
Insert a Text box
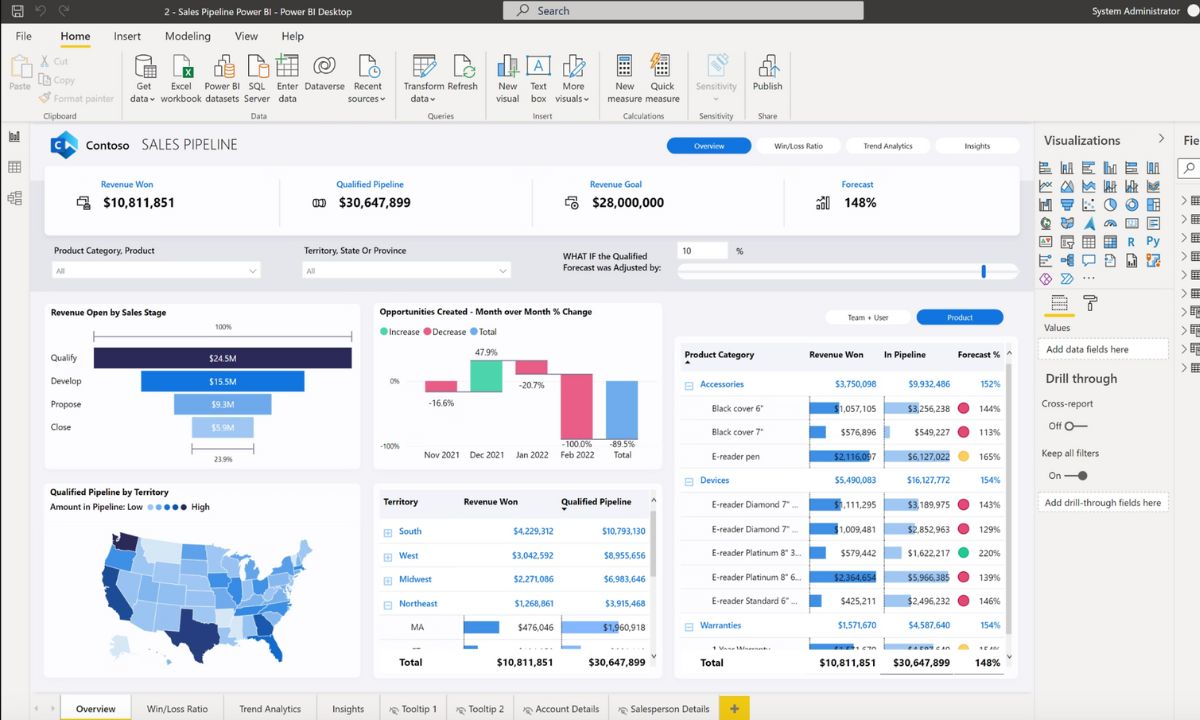[538, 67]
